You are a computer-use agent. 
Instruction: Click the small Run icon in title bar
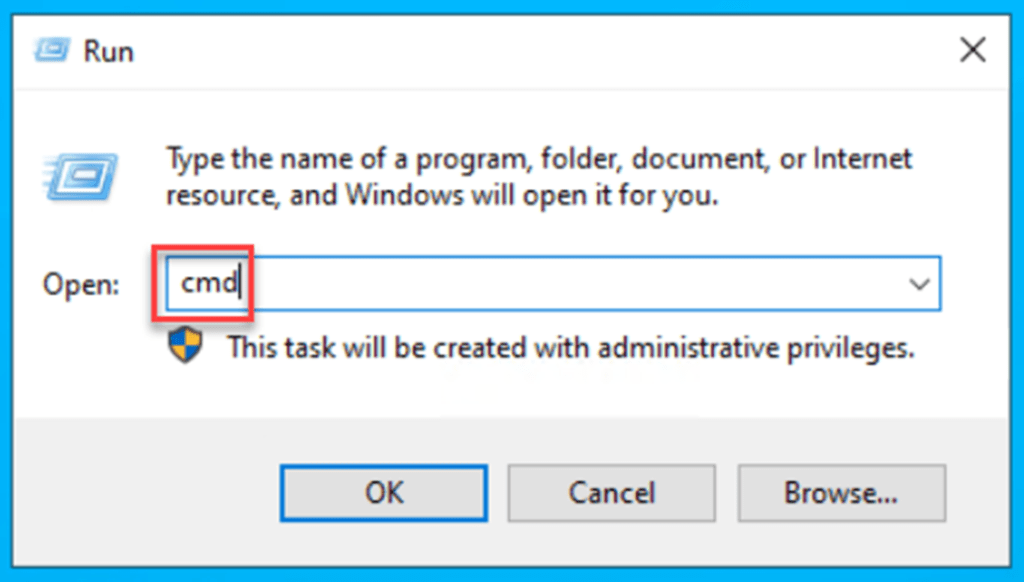coord(52,52)
